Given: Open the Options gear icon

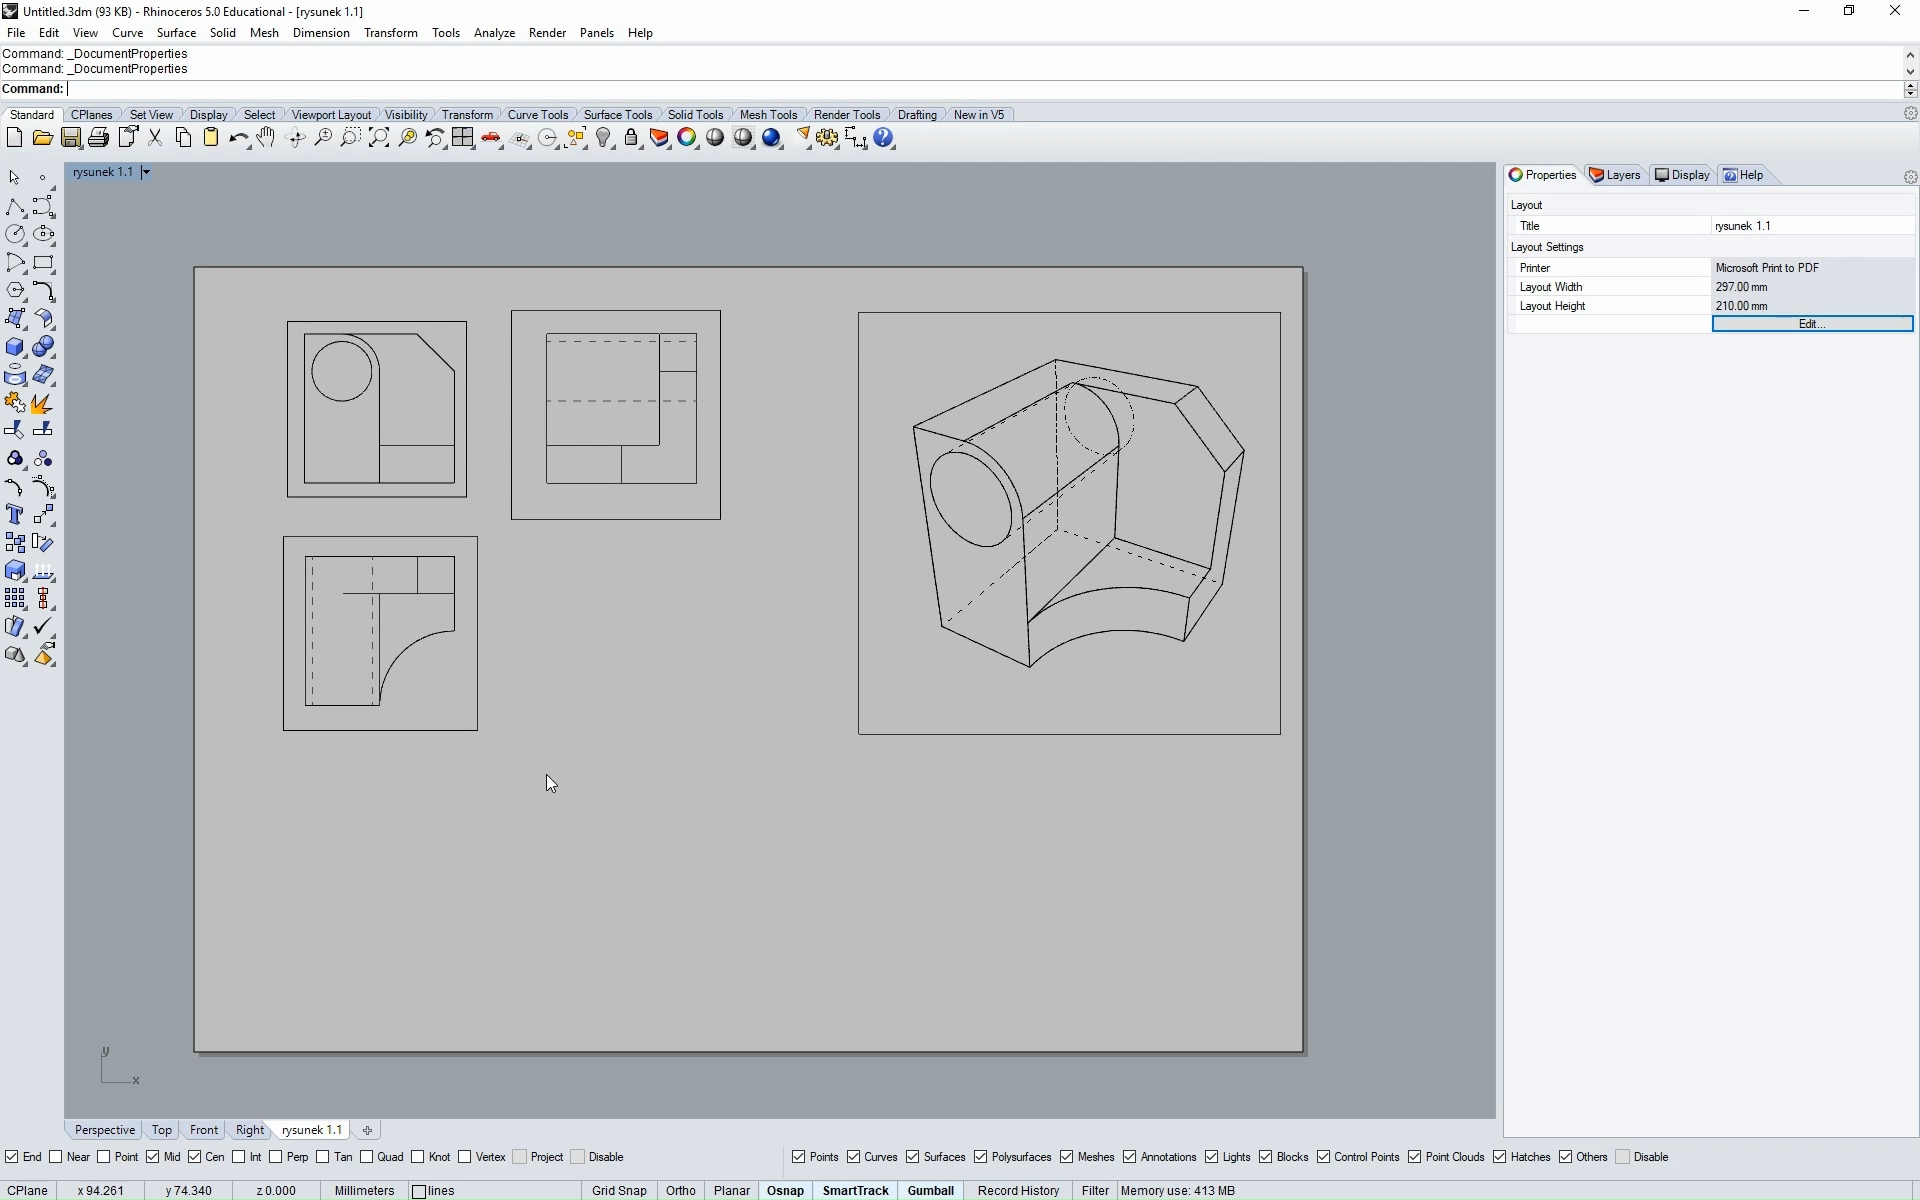Looking at the screenshot, I should [827, 138].
